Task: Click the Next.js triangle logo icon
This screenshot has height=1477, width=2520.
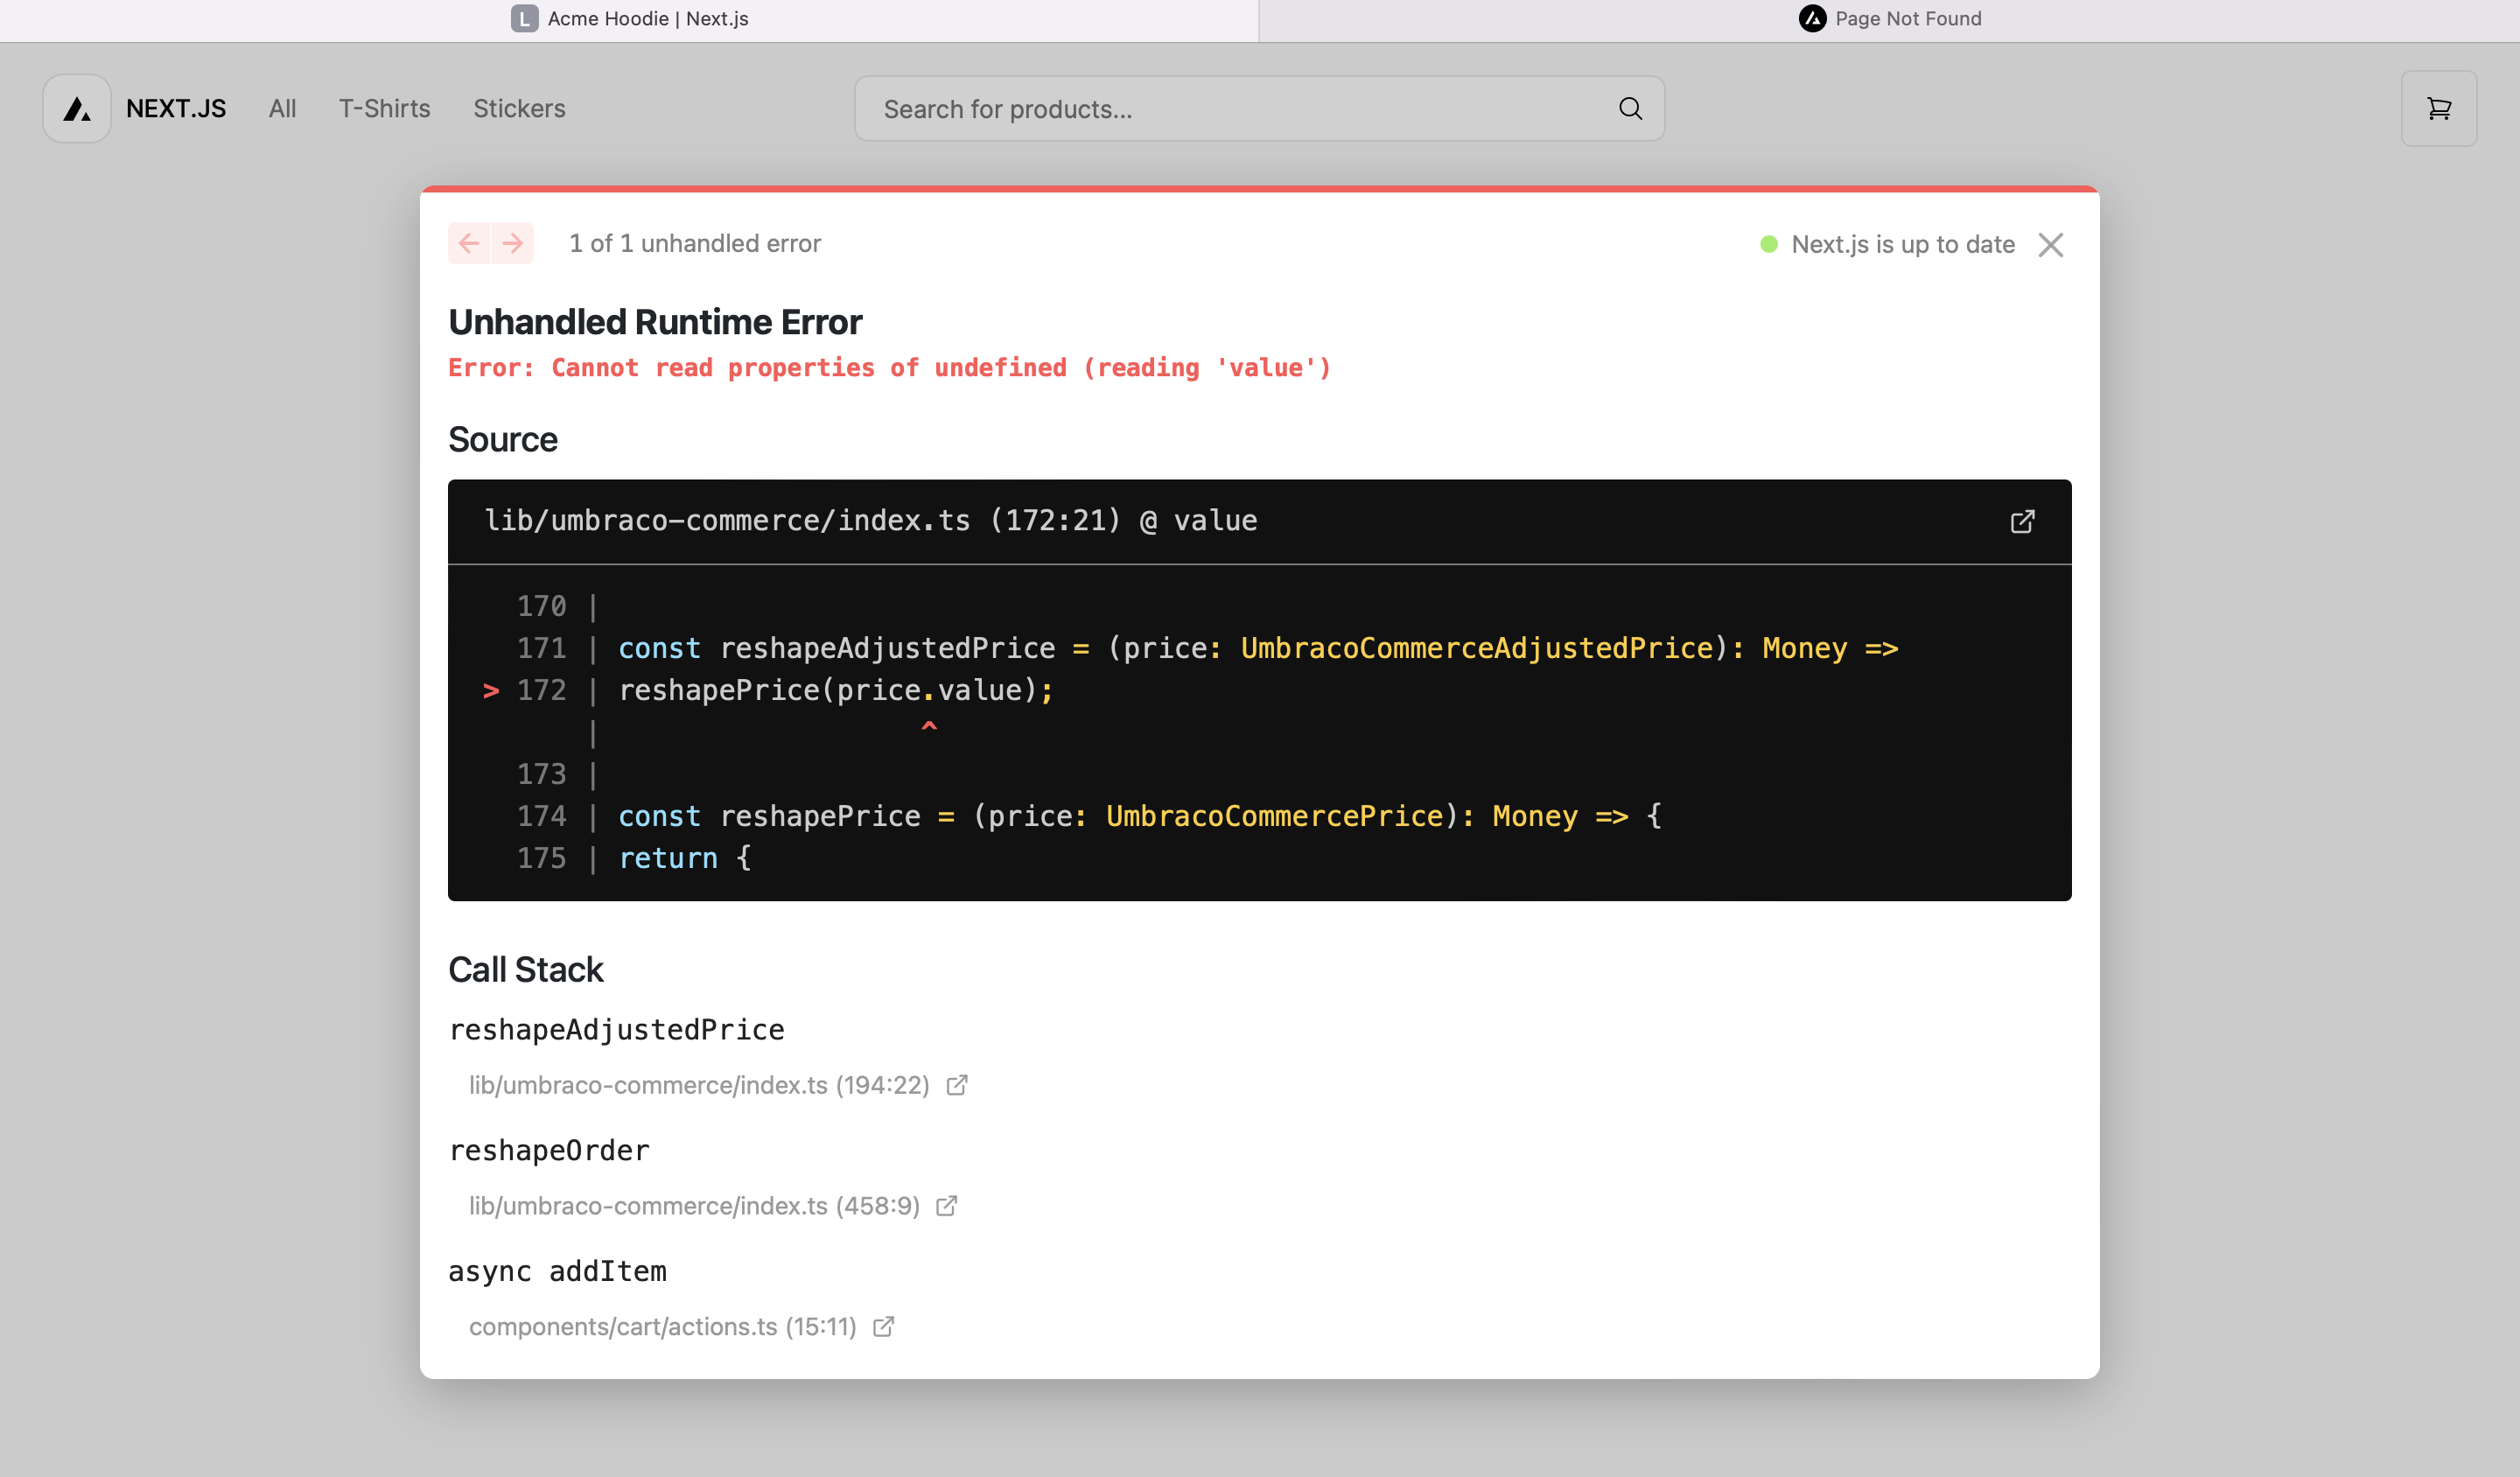Action: click(x=77, y=108)
